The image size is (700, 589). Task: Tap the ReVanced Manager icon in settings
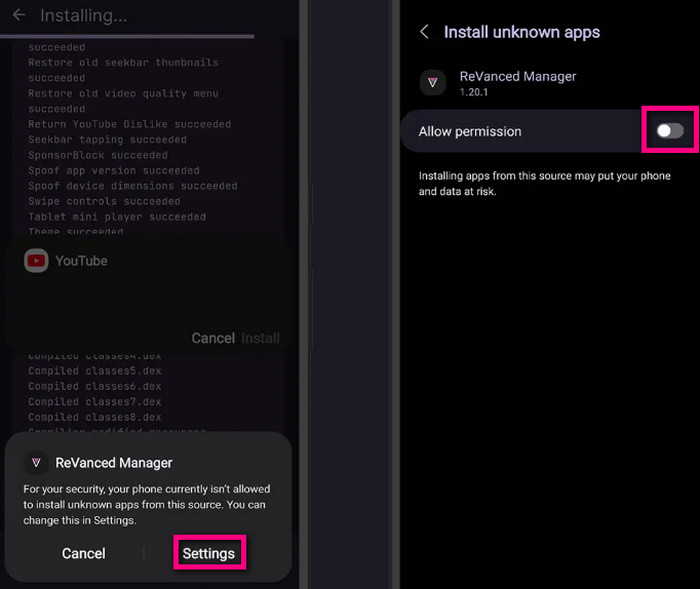pyautogui.click(x=433, y=83)
